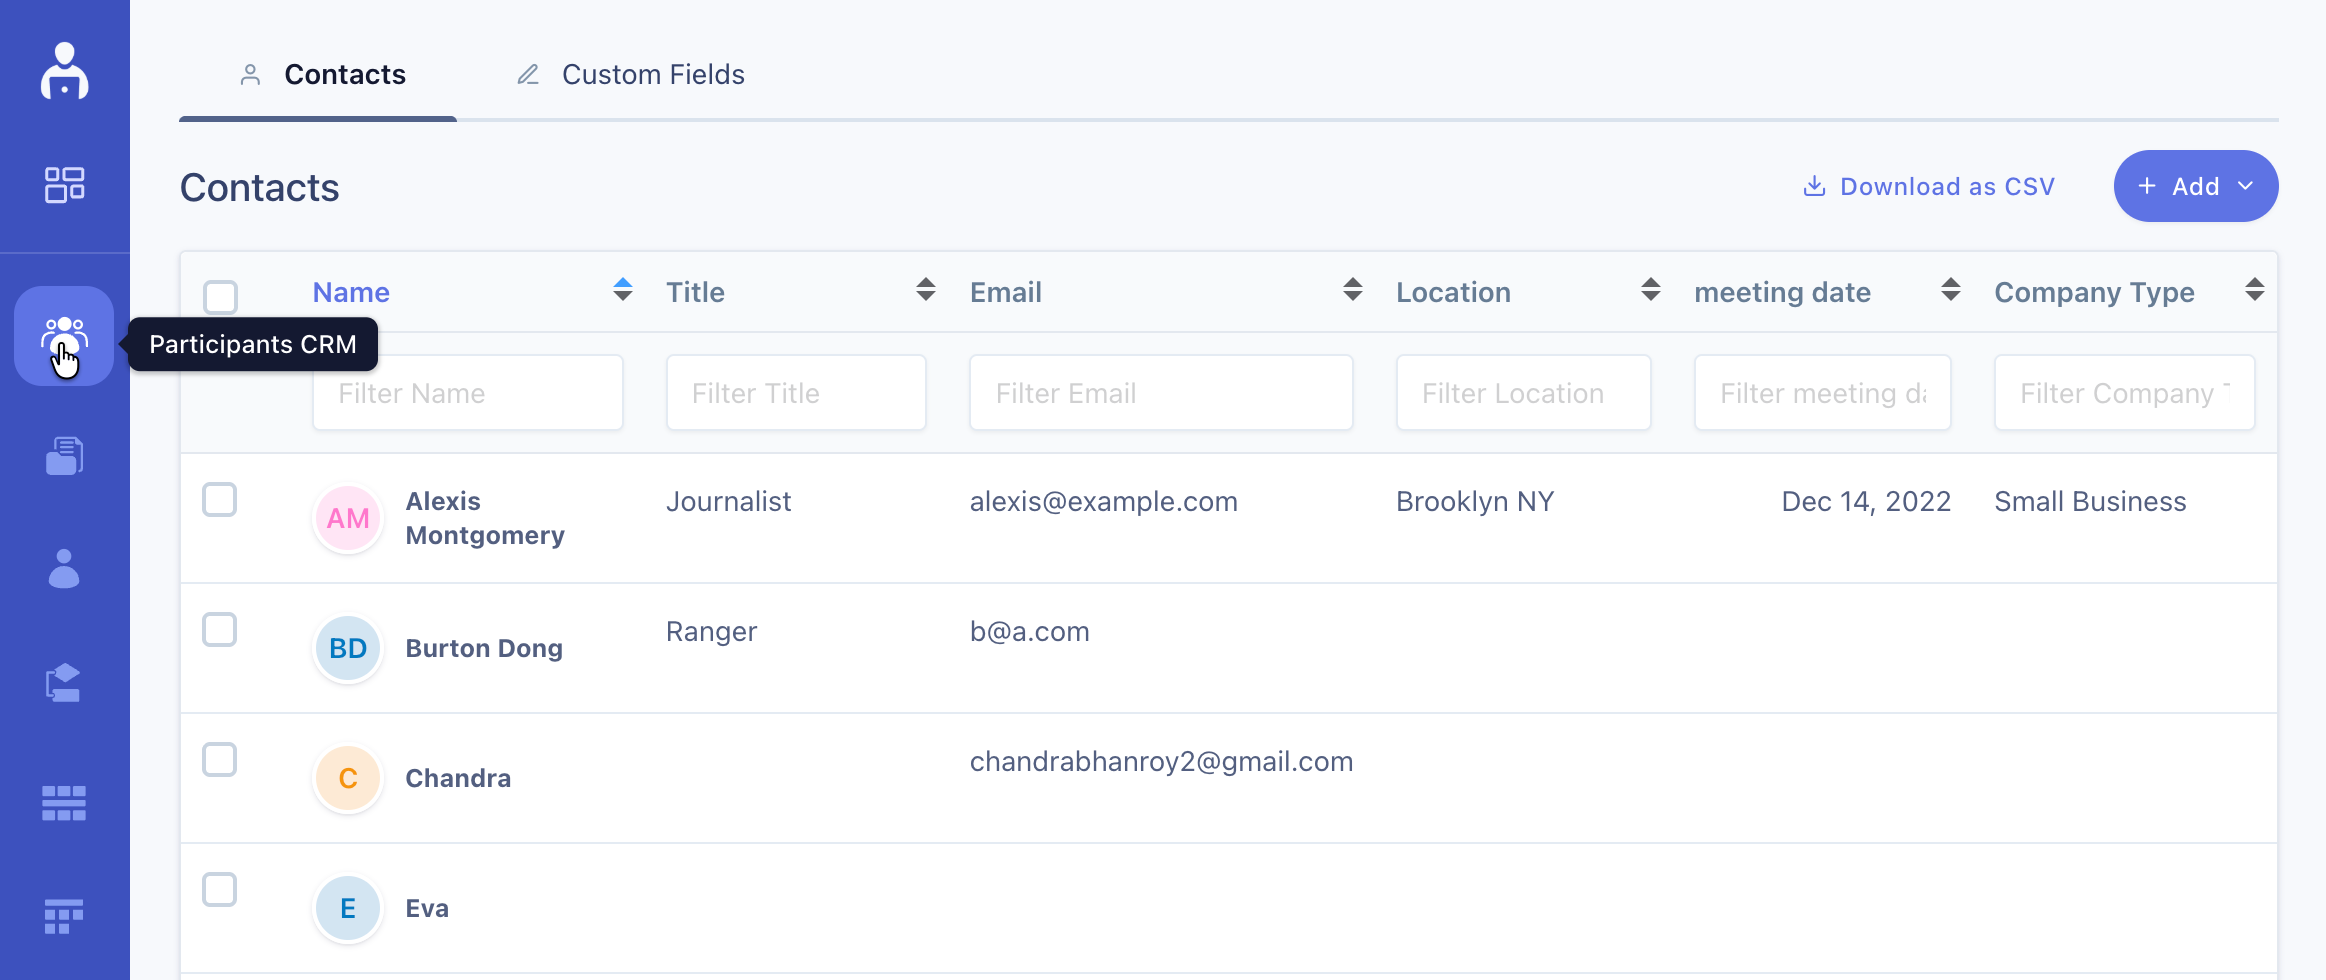The width and height of the screenshot is (2326, 980).
Task: Open the dashboard grid icon in sidebar
Action: (x=64, y=184)
